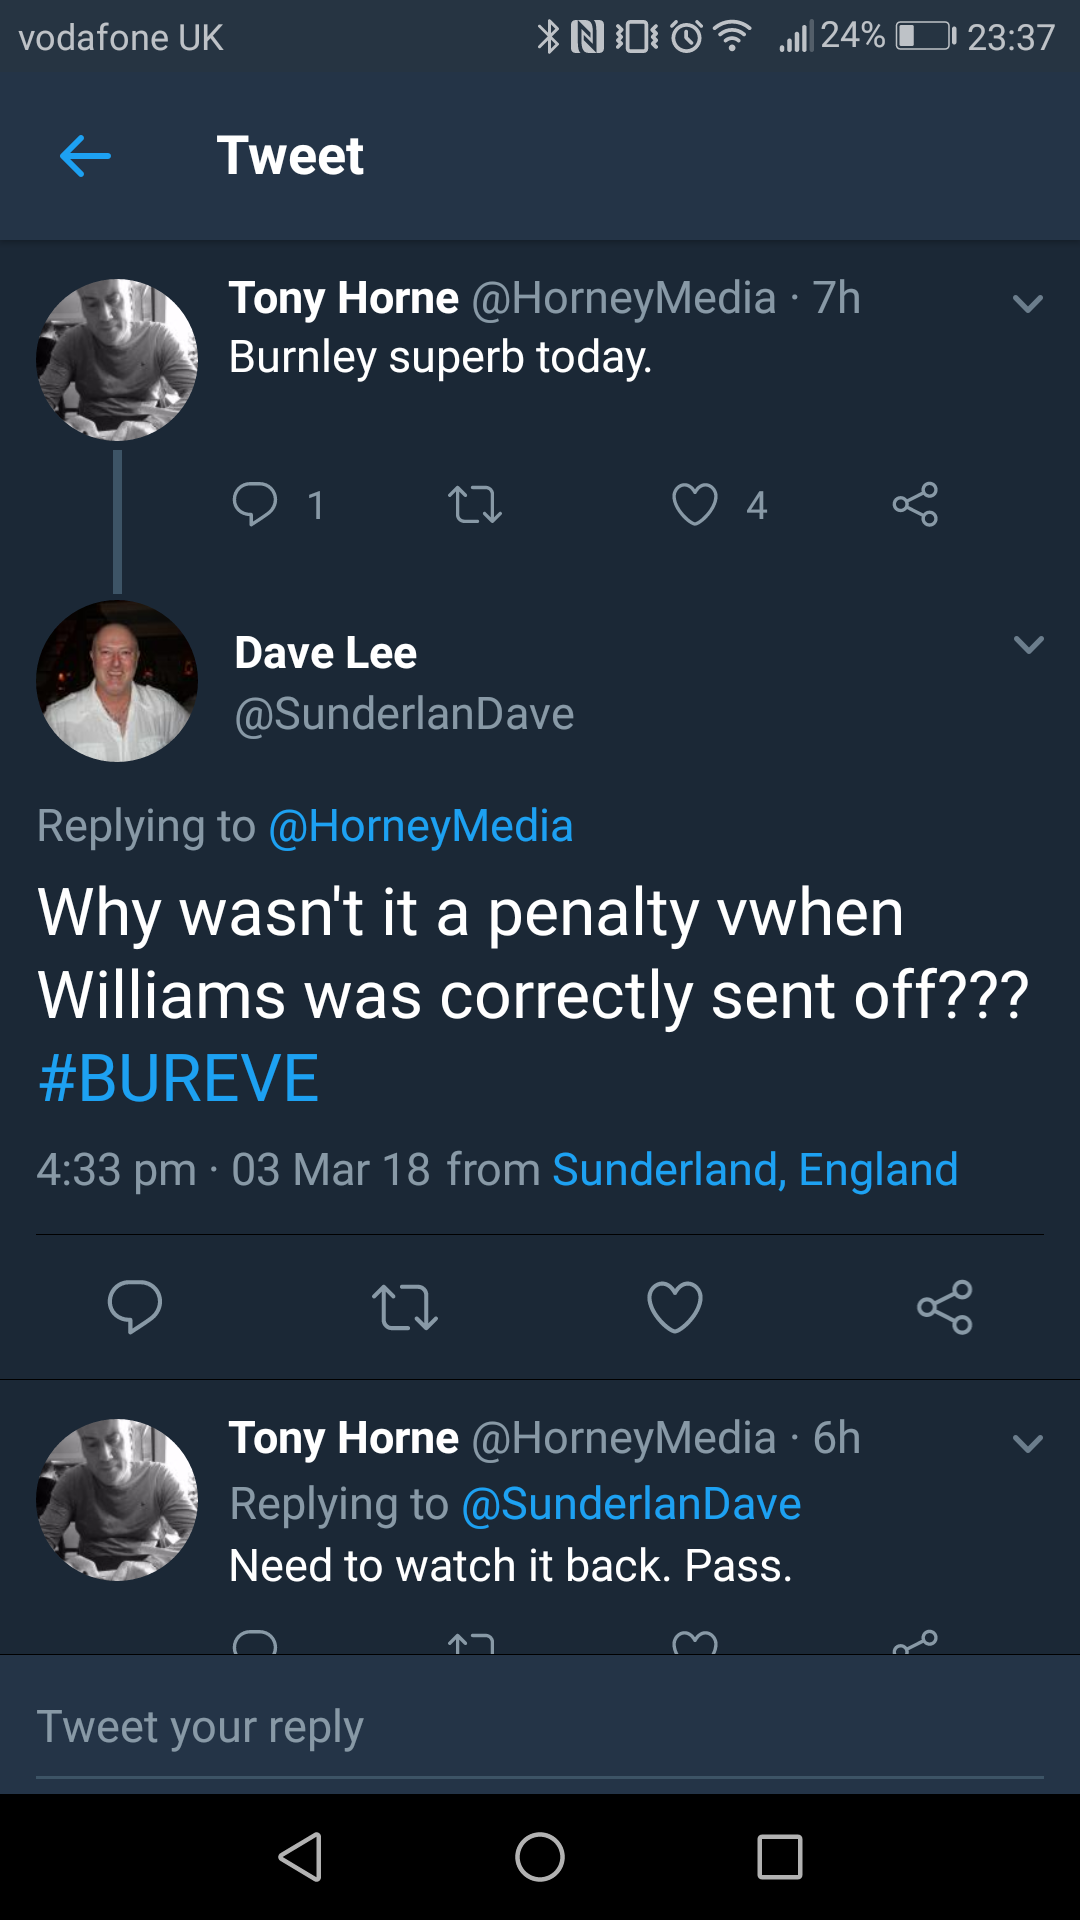Reply to Dave Lee's penalty tweet
1080x1920 pixels.
pos(135,1306)
